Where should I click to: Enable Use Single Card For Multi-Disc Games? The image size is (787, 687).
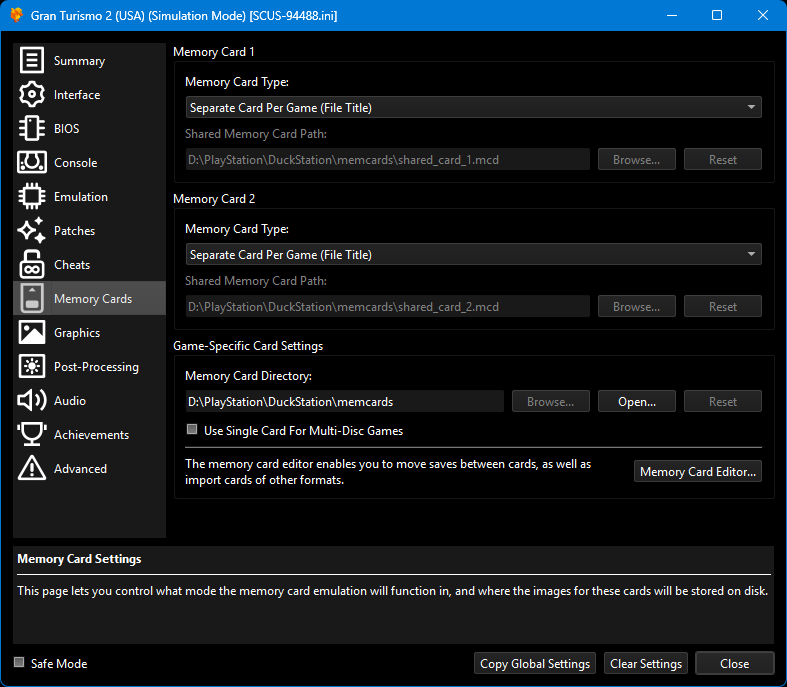tap(193, 431)
